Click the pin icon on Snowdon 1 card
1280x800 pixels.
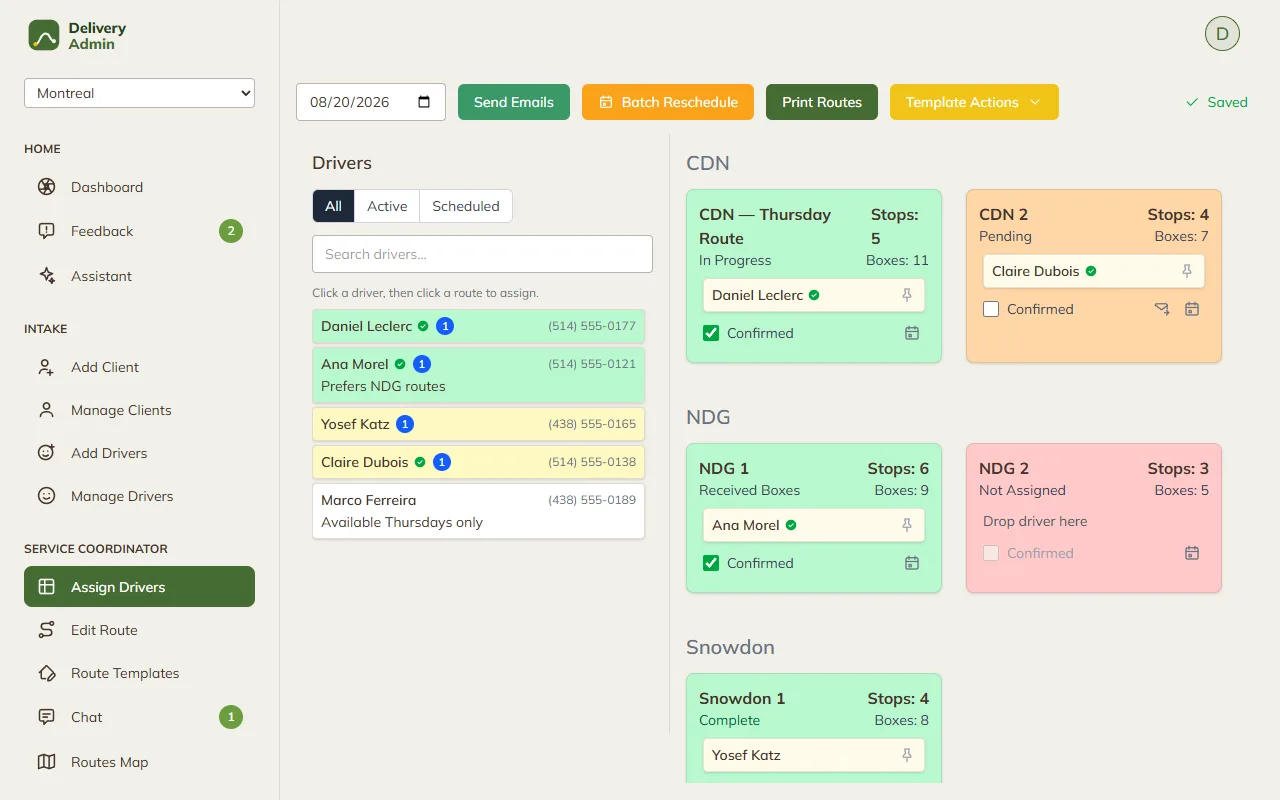(907, 755)
